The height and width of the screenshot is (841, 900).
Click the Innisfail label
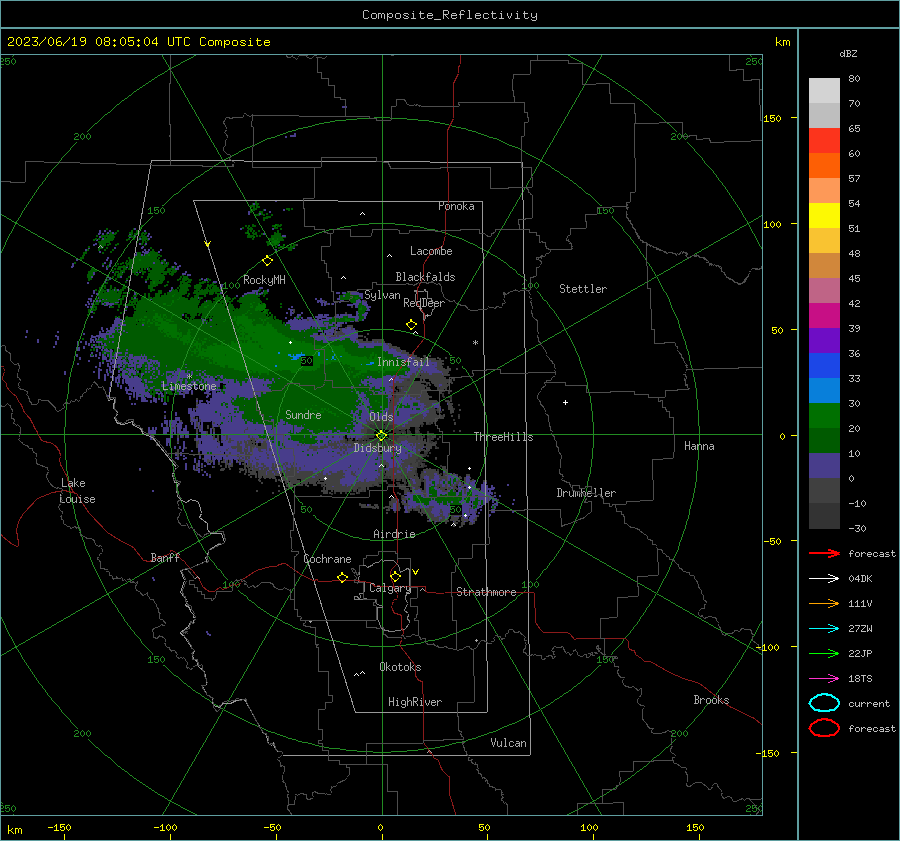coord(403,362)
